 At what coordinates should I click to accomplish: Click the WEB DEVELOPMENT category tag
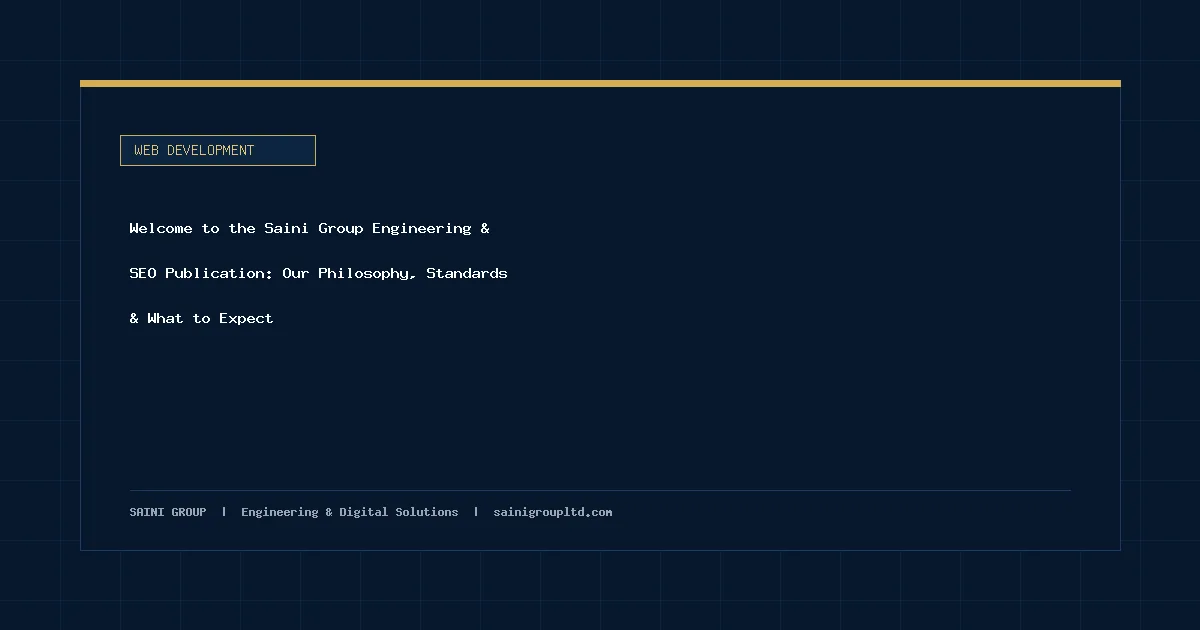click(218, 150)
